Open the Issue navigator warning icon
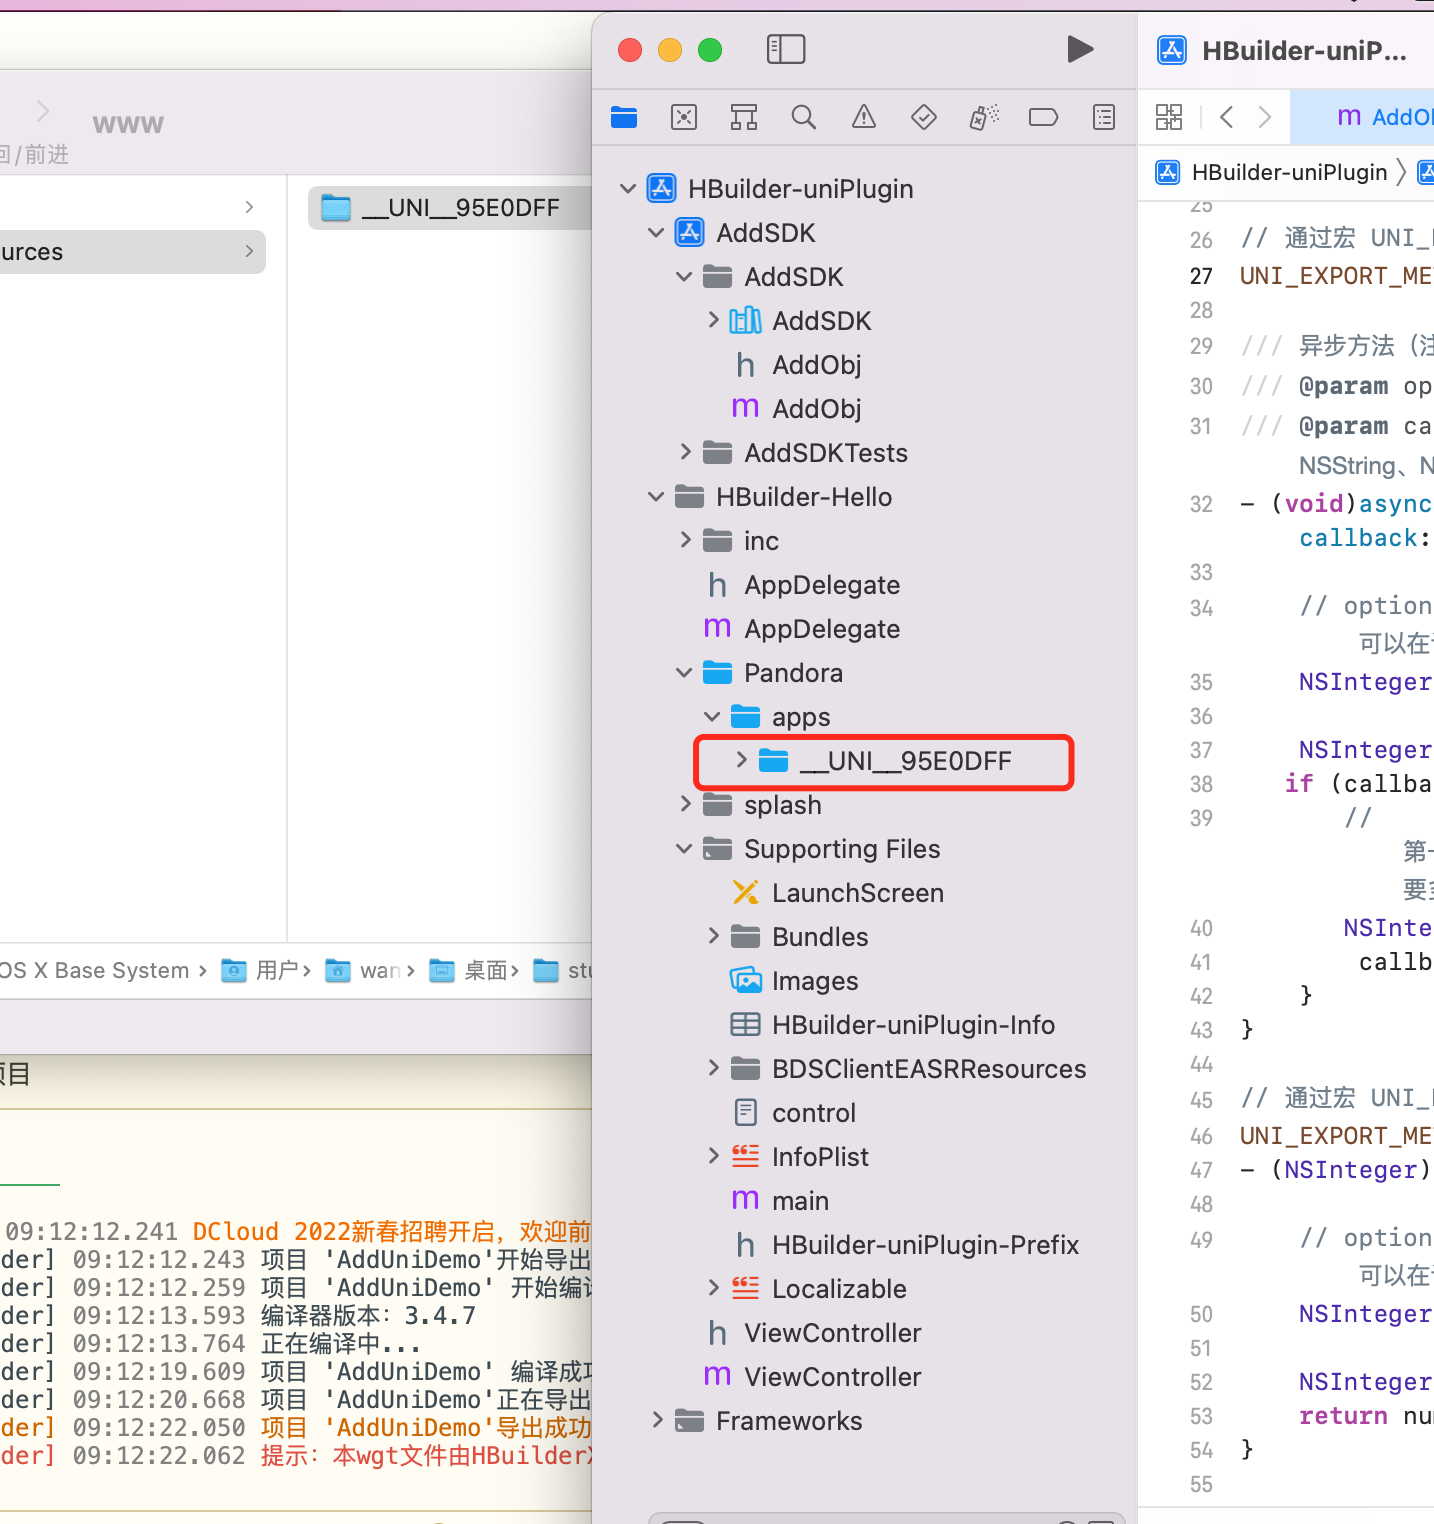This screenshot has height=1524, width=1434. coord(863,117)
